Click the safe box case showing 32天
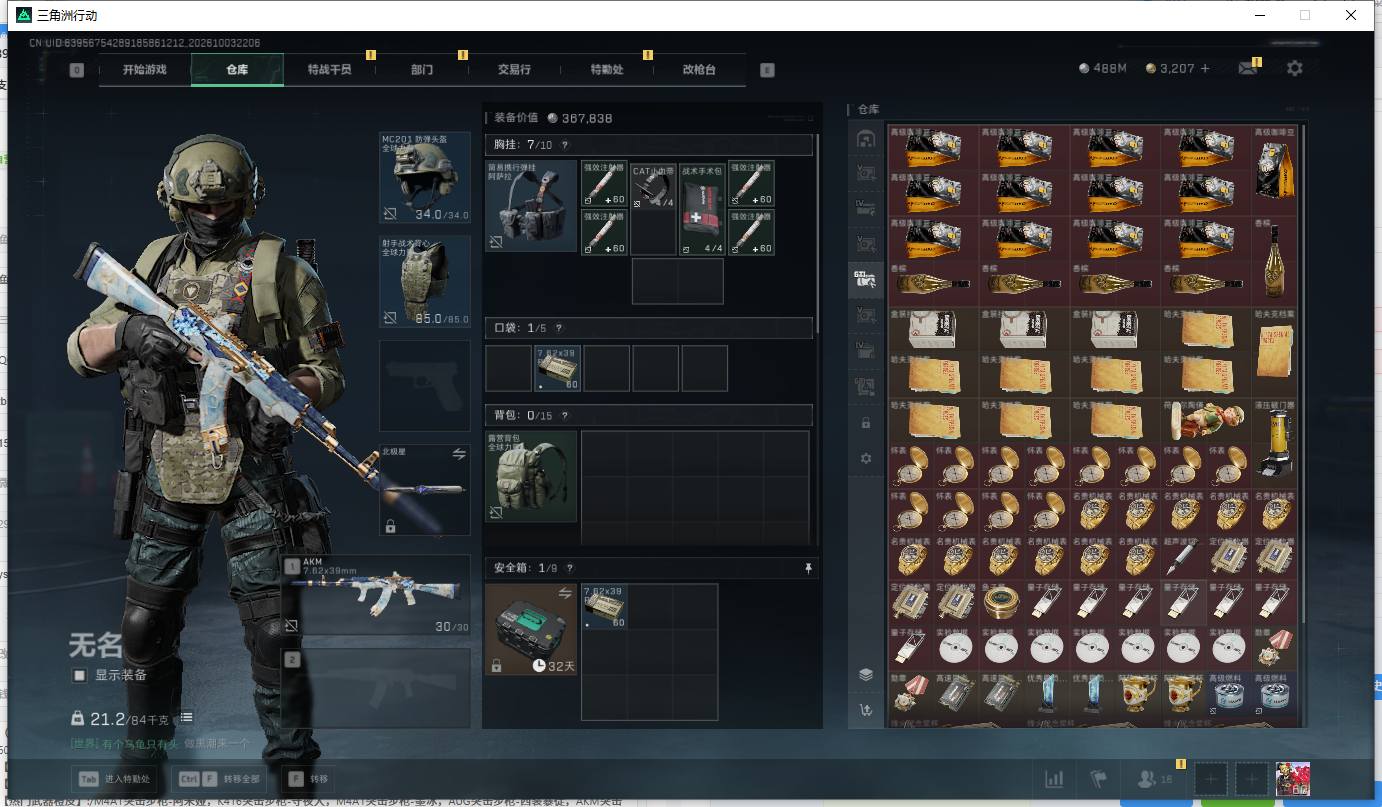The image size is (1382, 807). pos(531,629)
